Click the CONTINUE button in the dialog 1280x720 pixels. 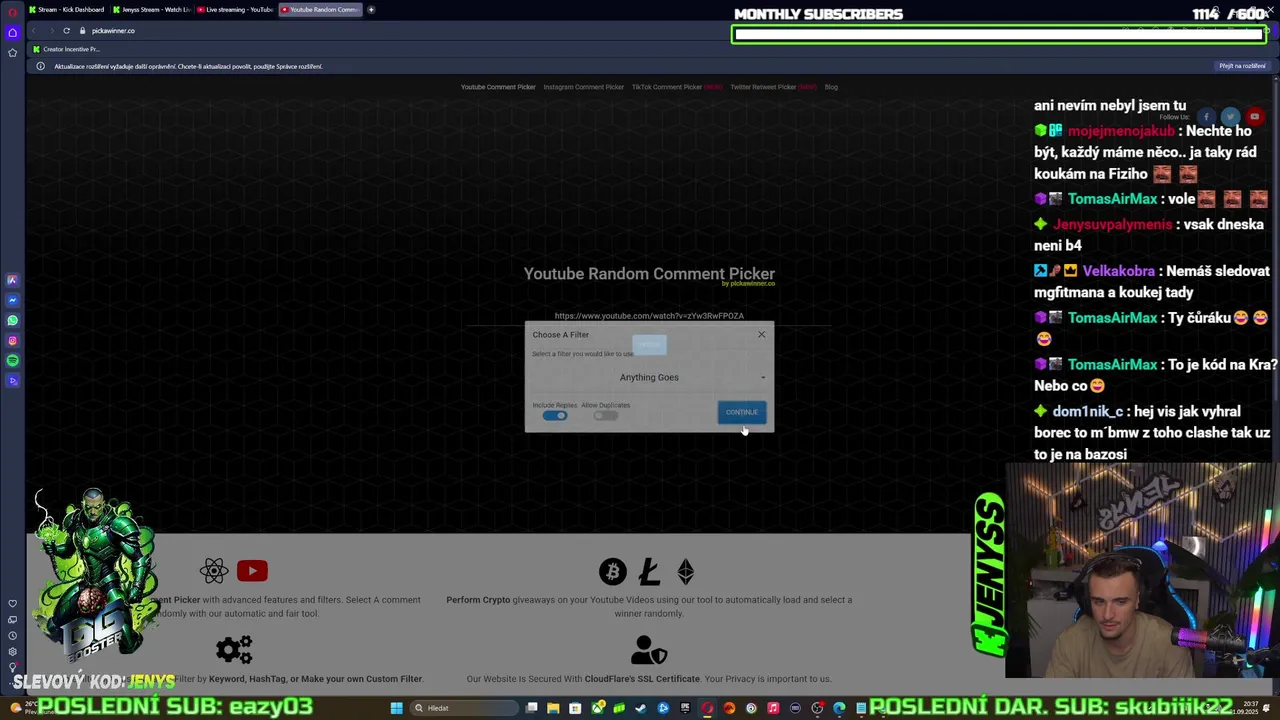point(742,412)
